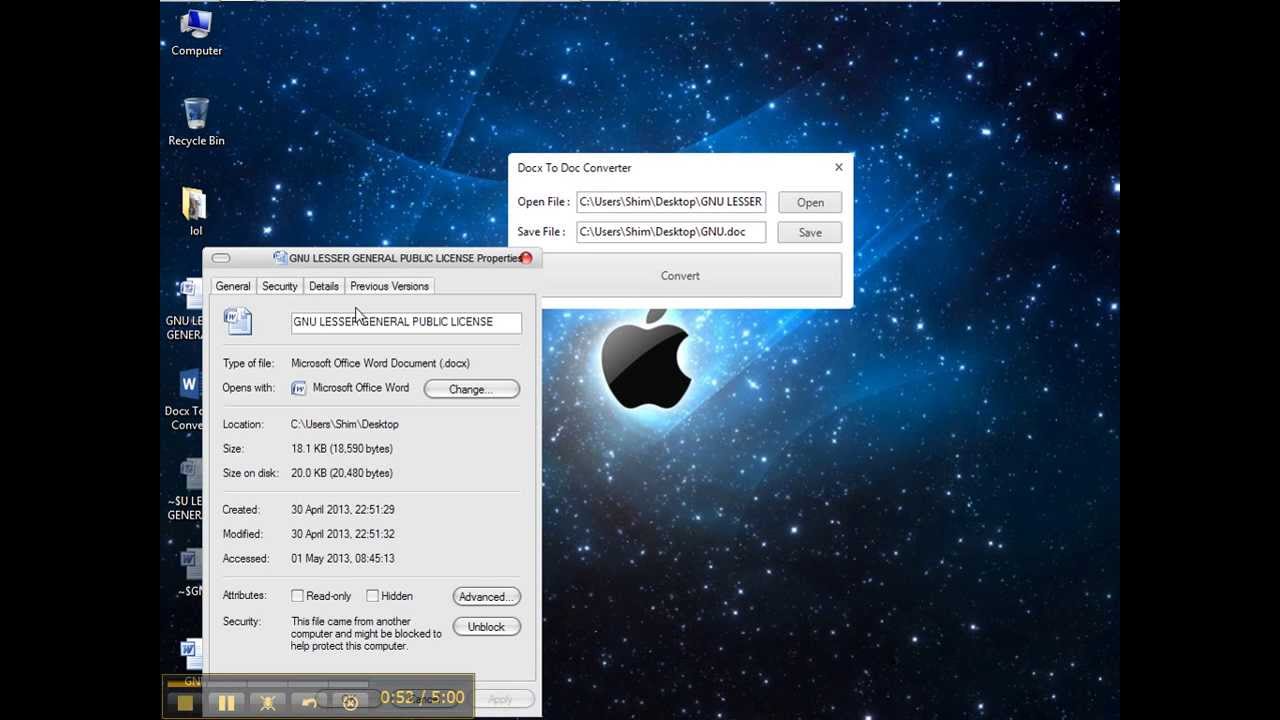Click the location text C:\Users\Shim\Desktop
Viewport: 1280px width, 720px height.
point(345,424)
